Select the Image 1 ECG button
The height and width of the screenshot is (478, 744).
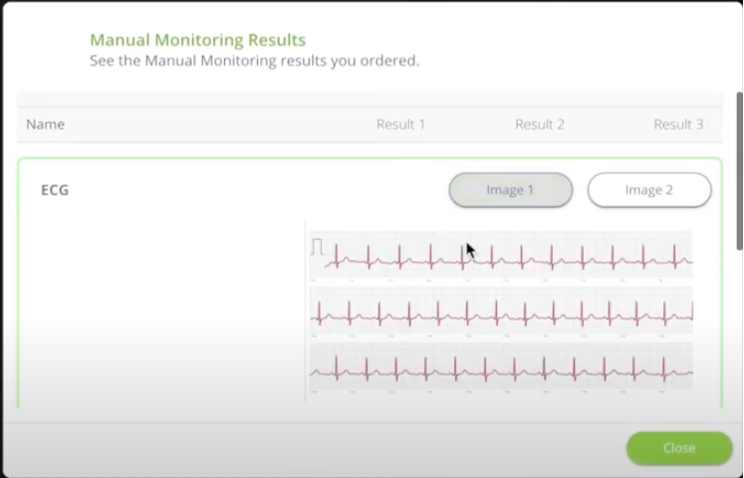tap(511, 190)
